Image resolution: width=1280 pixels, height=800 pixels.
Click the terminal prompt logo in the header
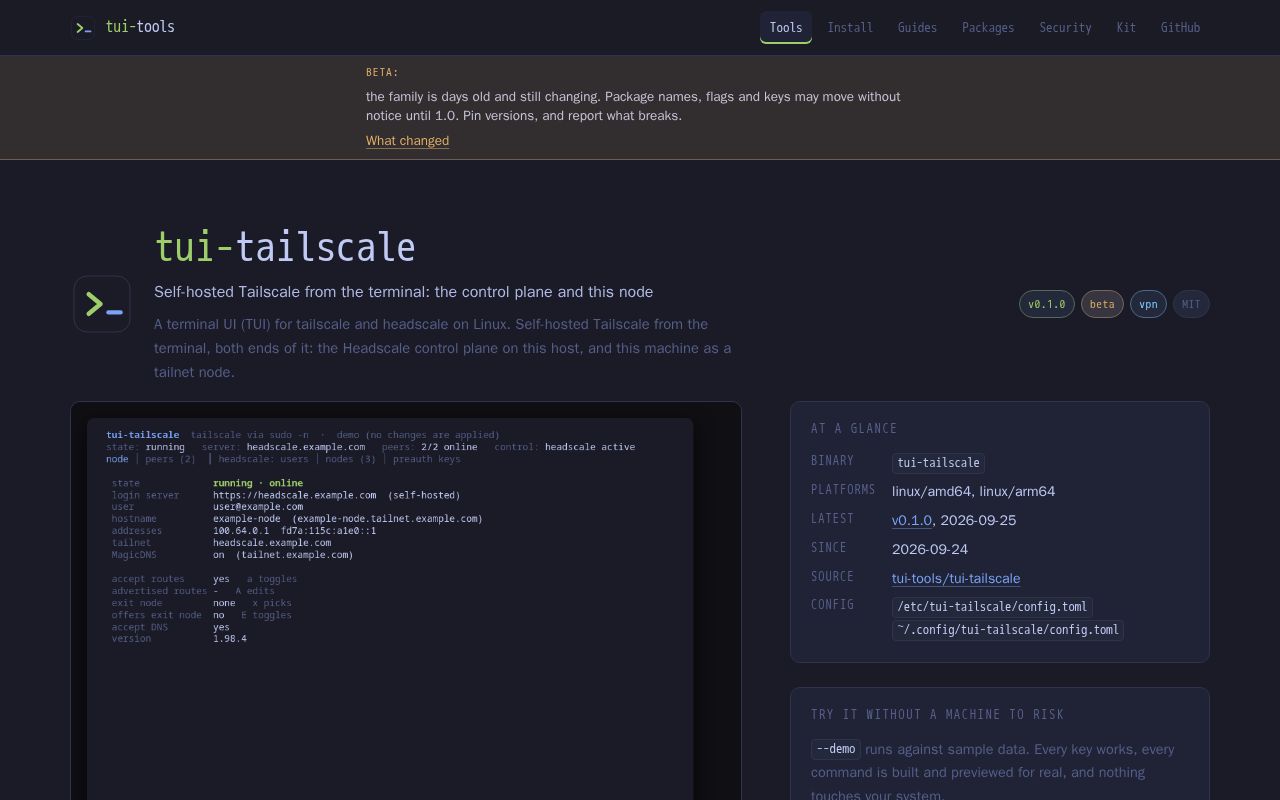(84, 27)
